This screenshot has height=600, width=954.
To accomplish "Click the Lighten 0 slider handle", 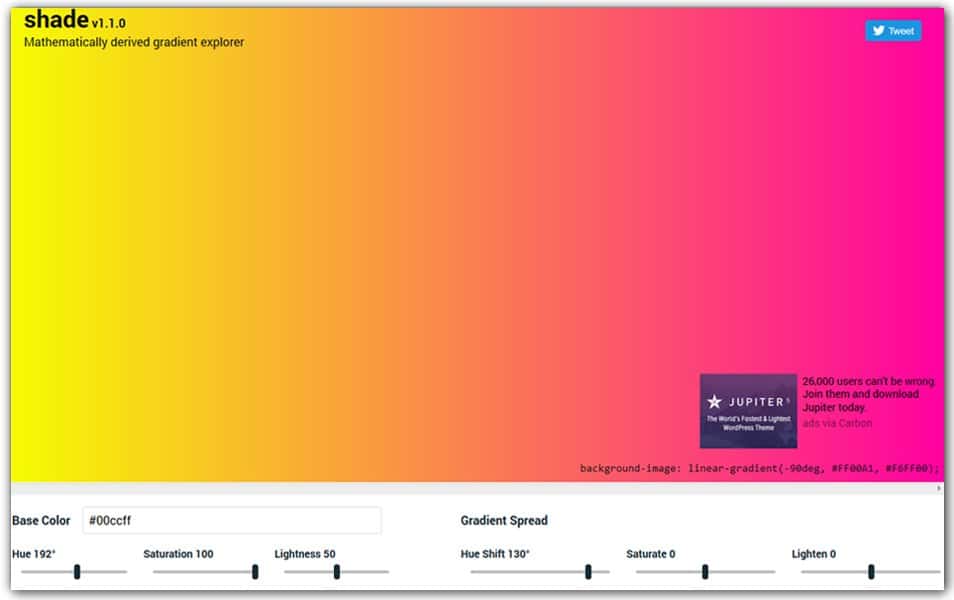I will [869, 571].
